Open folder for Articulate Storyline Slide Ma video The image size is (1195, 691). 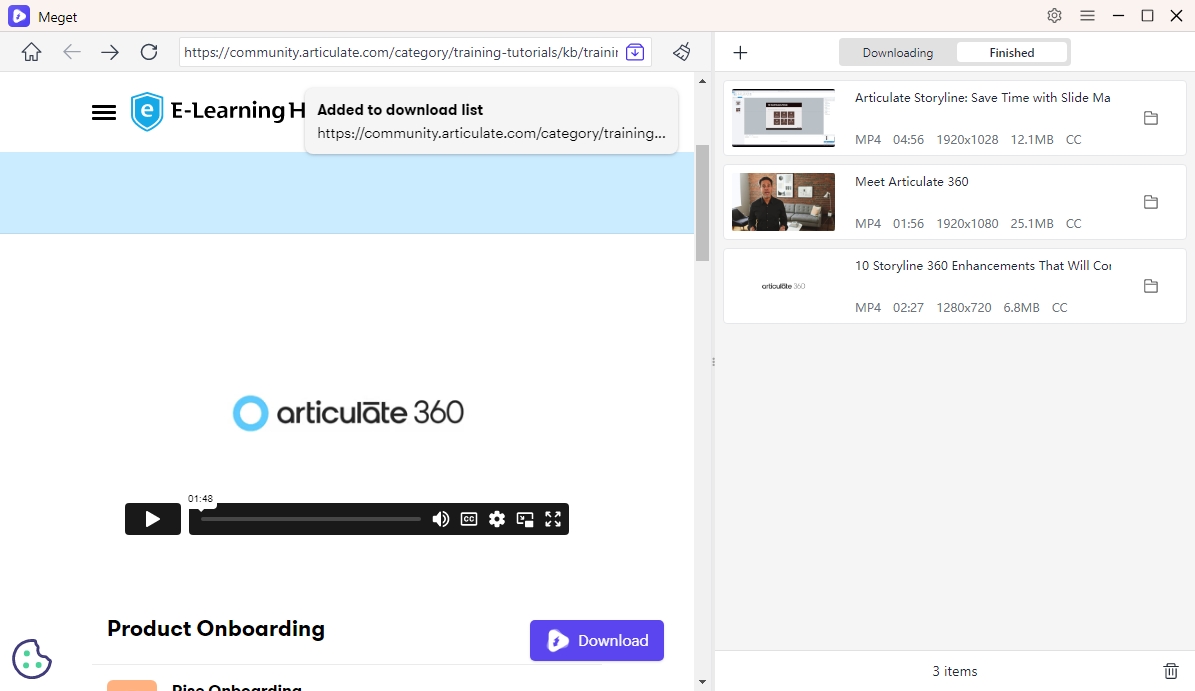[x=1151, y=118]
